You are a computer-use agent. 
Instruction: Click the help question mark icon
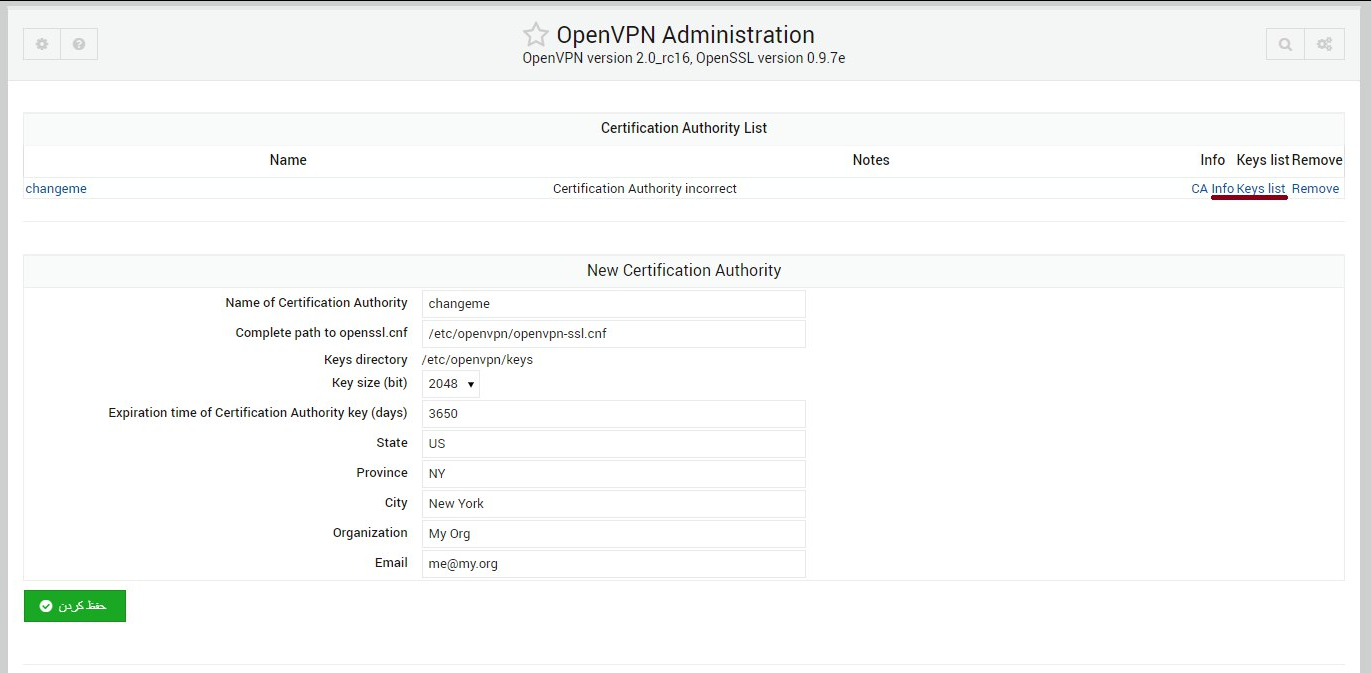click(x=79, y=44)
